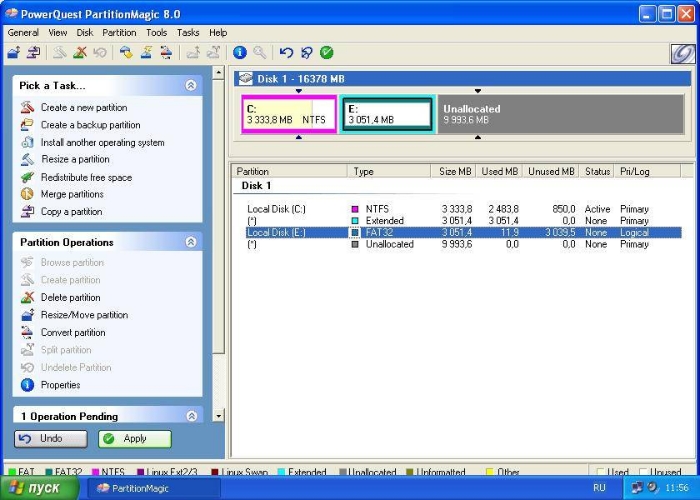Image resolution: width=700 pixels, height=500 pixels.
Task: Click the Redistribute free space task icon
Action: [27, 177]
